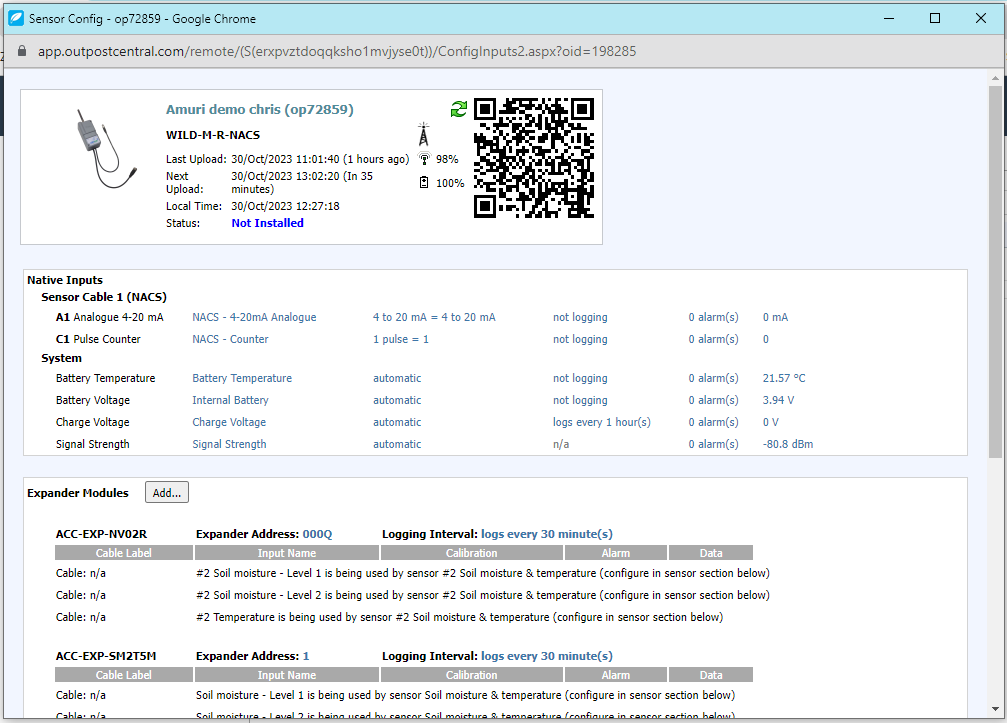Click inside the browser address bar
Screen dimensions: 1007x723
coord(400,49)
